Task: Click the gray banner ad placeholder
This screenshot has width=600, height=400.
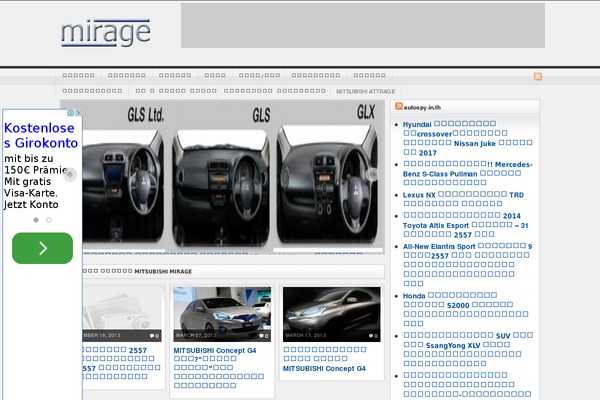Action: tap(363, 26)
